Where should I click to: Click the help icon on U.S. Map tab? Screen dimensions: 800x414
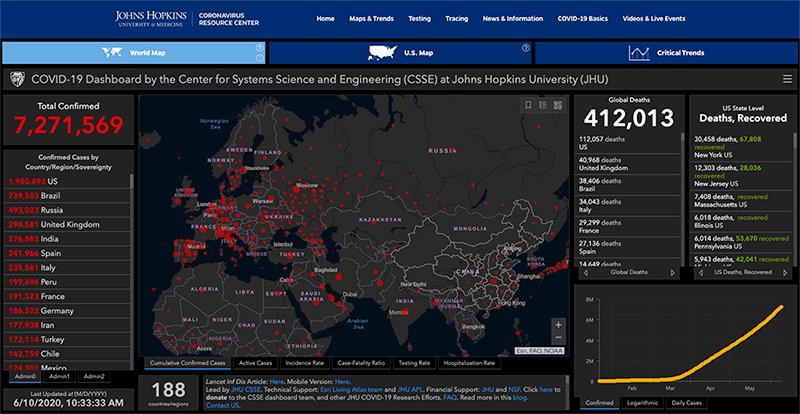tap(525, 47)
